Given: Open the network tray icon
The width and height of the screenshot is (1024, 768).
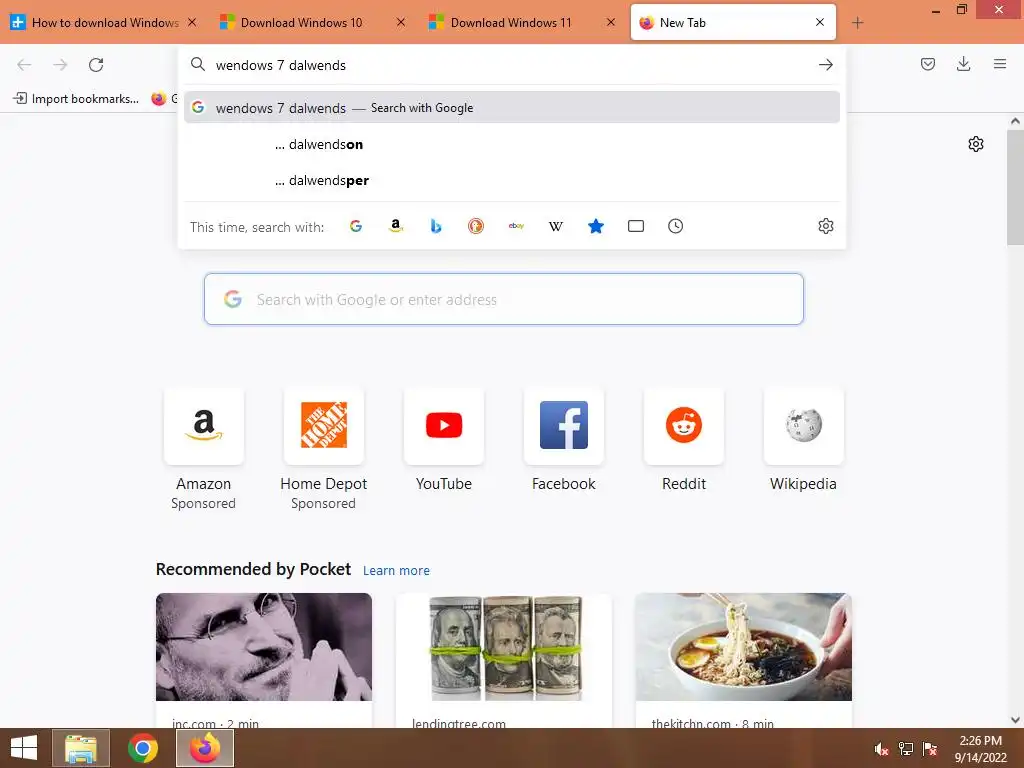Looking at the screenshot, I should pos(906,749).
